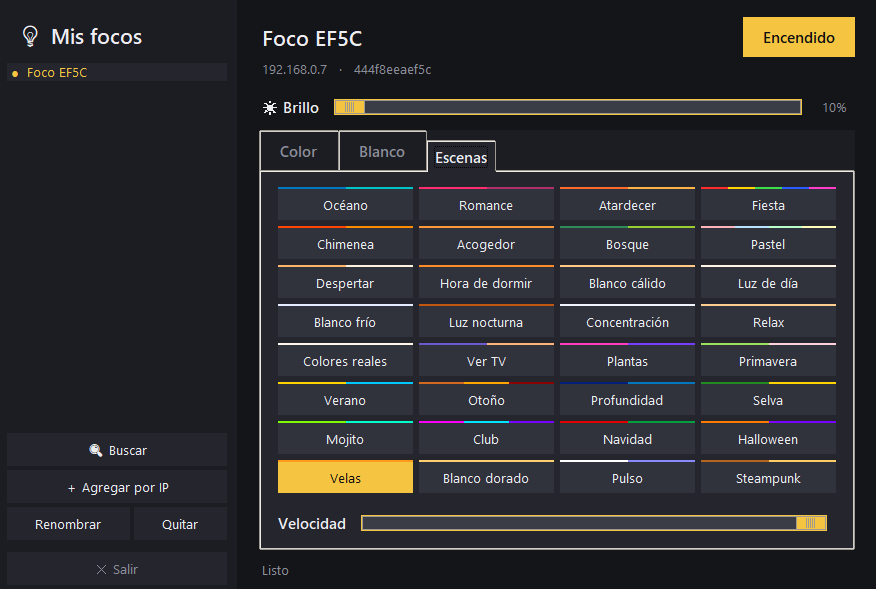Set the Blanco cálido scene

click(x=627, y=282)
